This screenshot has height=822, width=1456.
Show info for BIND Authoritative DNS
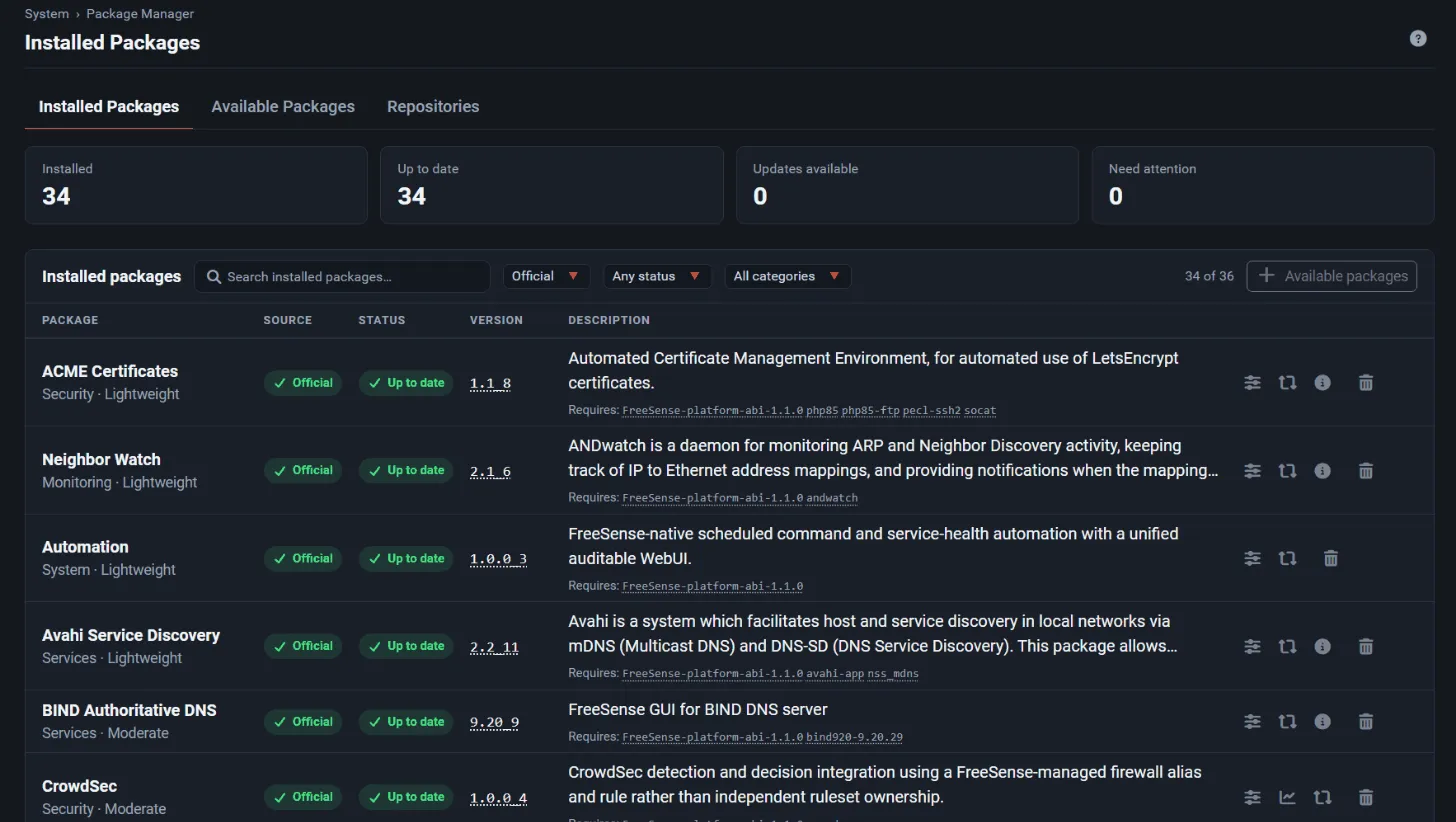click(x=1322, y=721)
